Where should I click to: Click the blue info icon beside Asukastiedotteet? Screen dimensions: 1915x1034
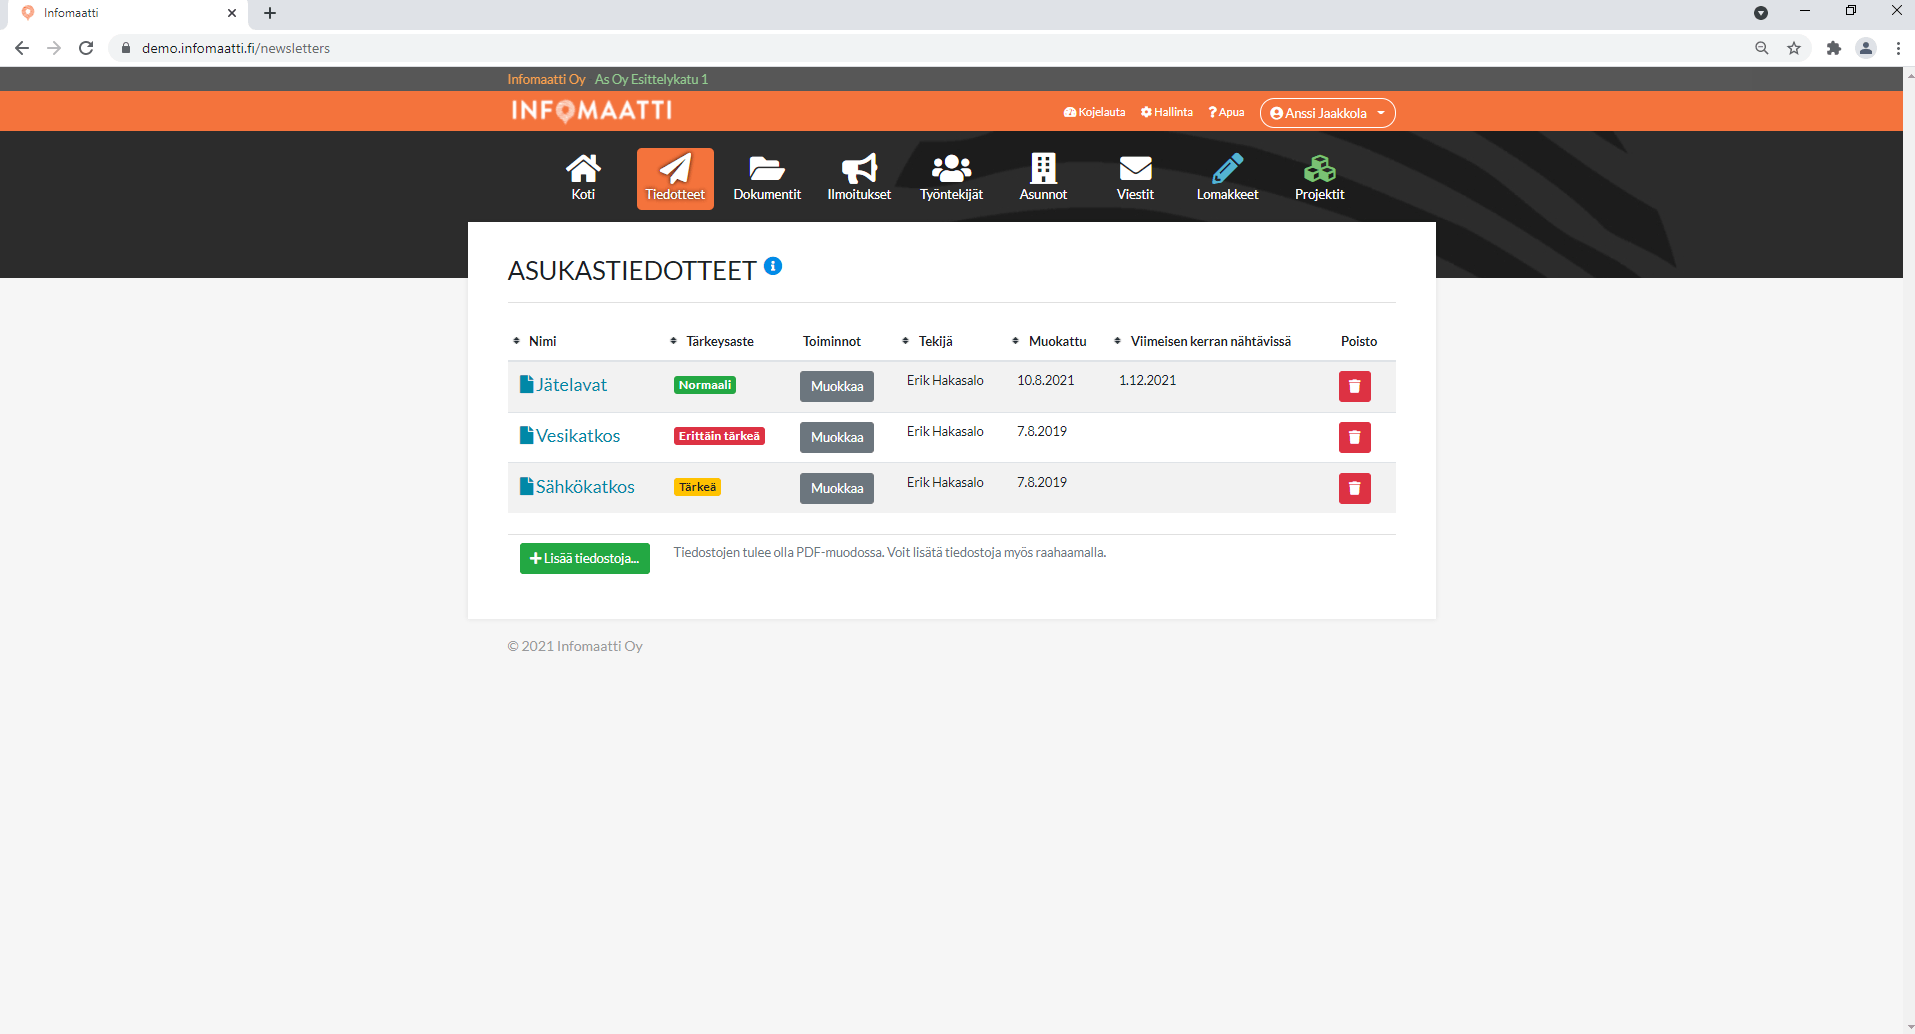[773, 266]
